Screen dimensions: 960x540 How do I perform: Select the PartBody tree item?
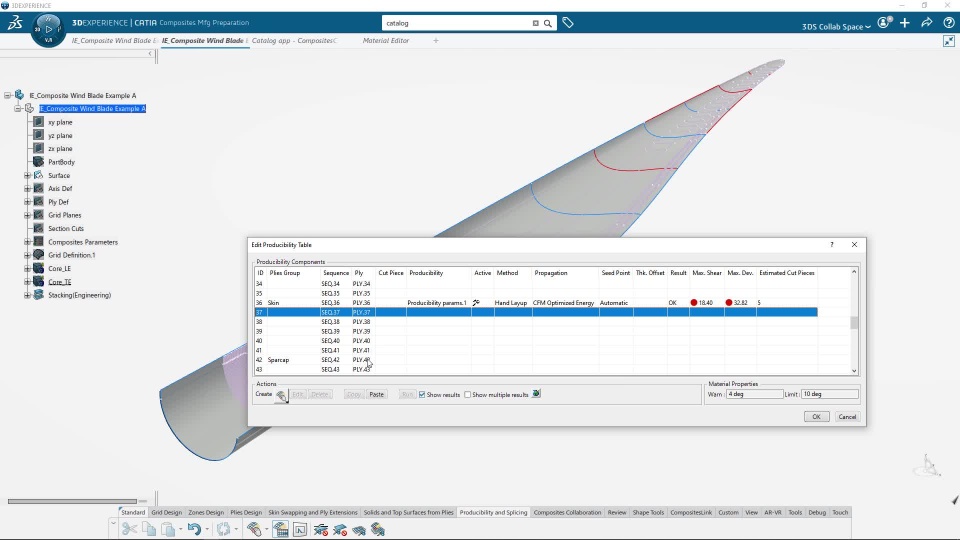tap(61, 162)
